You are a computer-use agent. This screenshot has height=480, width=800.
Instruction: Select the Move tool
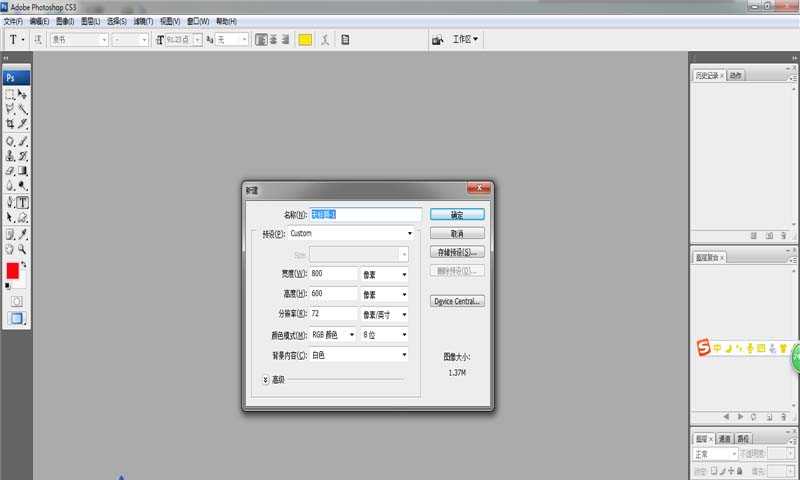[22, 94]
